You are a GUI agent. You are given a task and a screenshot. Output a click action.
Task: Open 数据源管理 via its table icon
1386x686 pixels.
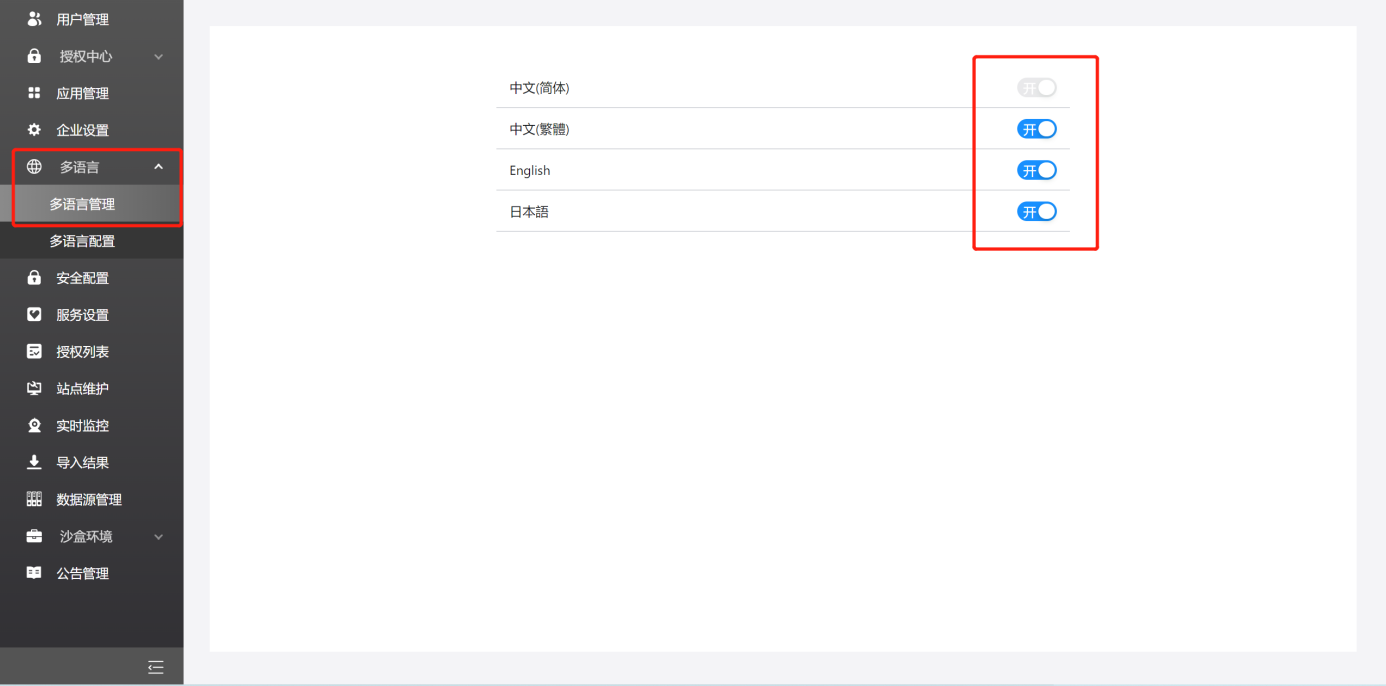pos(34,499)
